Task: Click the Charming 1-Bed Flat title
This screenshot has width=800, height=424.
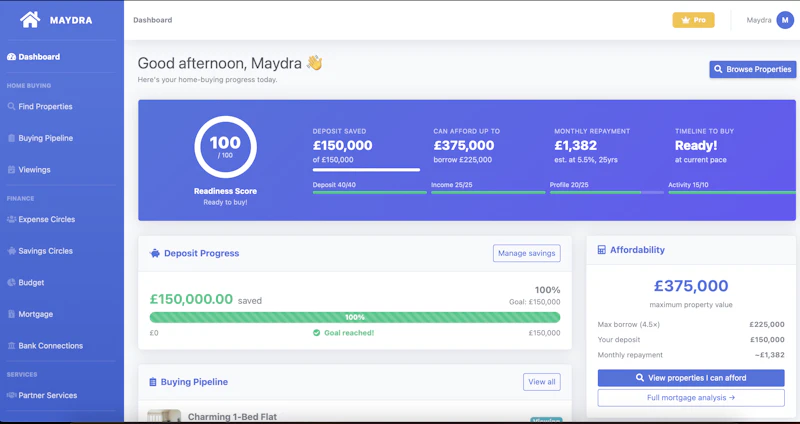Action: point(232,417)
